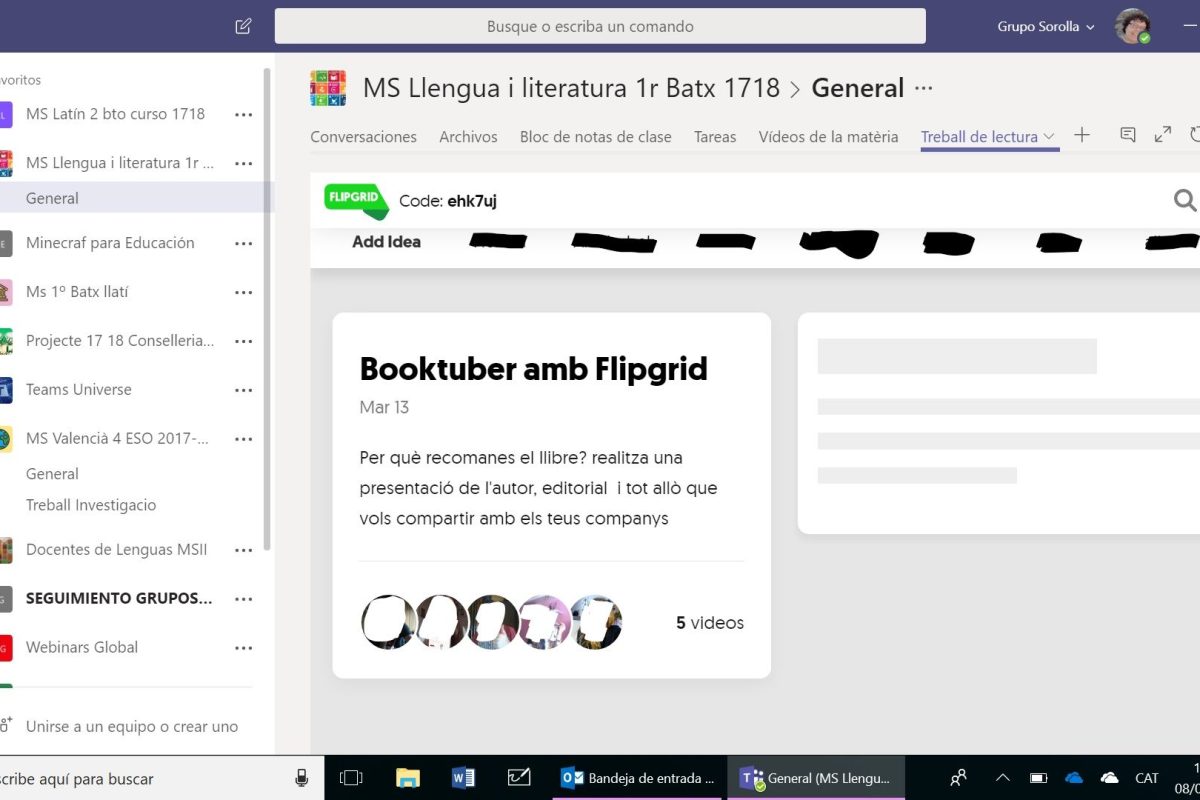Open more options ellipsis beside General title
This screenshot has width=1200, height=800.
coord(924,88)
